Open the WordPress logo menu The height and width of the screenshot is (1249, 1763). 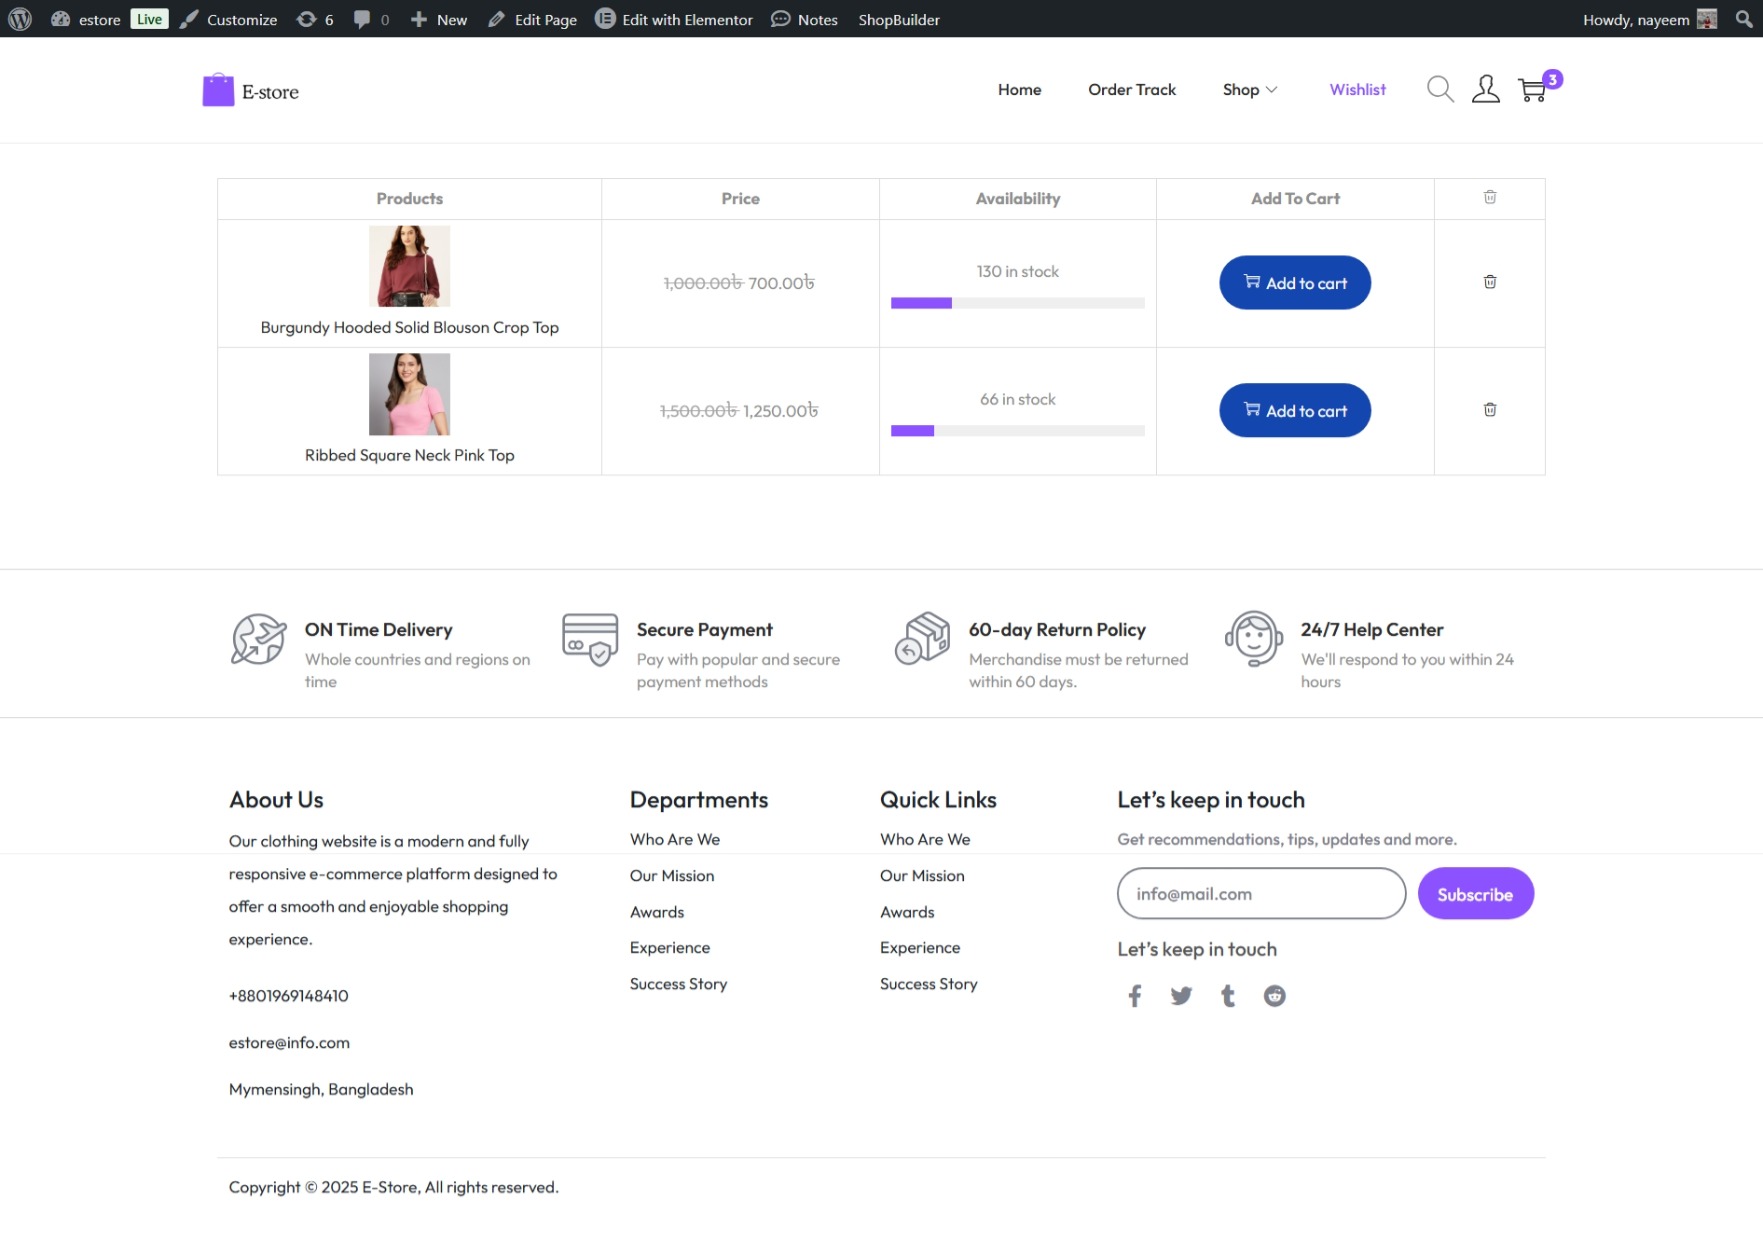(19, 19)
